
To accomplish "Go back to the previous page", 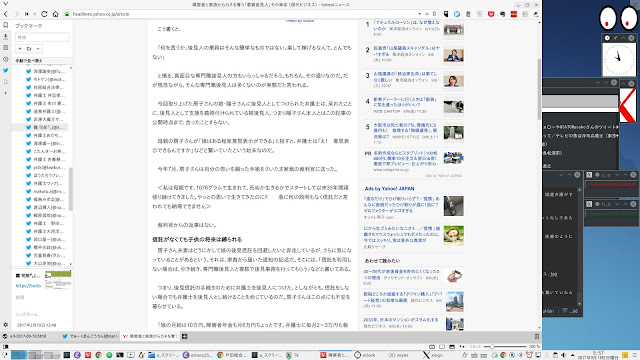I will pyautogui.click(x=6, y=14).
